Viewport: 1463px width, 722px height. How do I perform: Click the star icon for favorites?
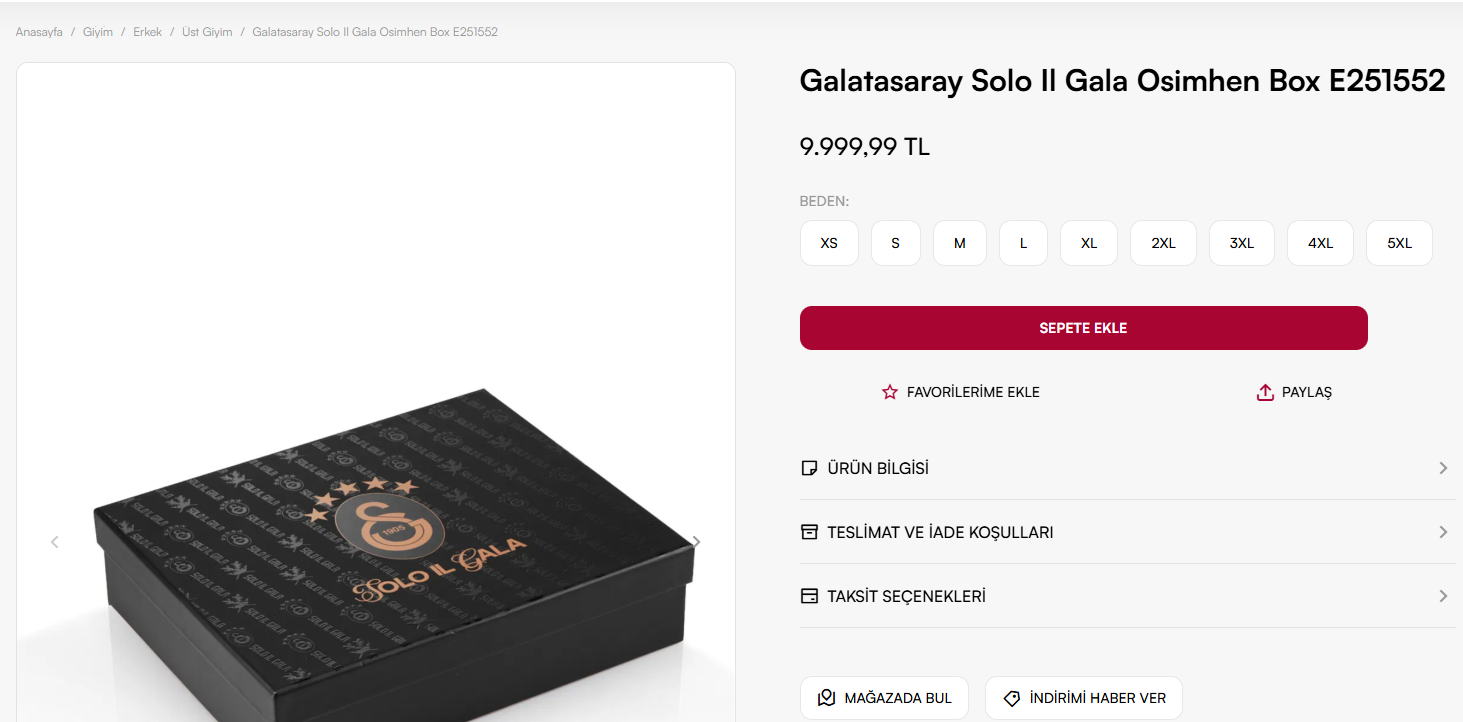pos(890,392)
